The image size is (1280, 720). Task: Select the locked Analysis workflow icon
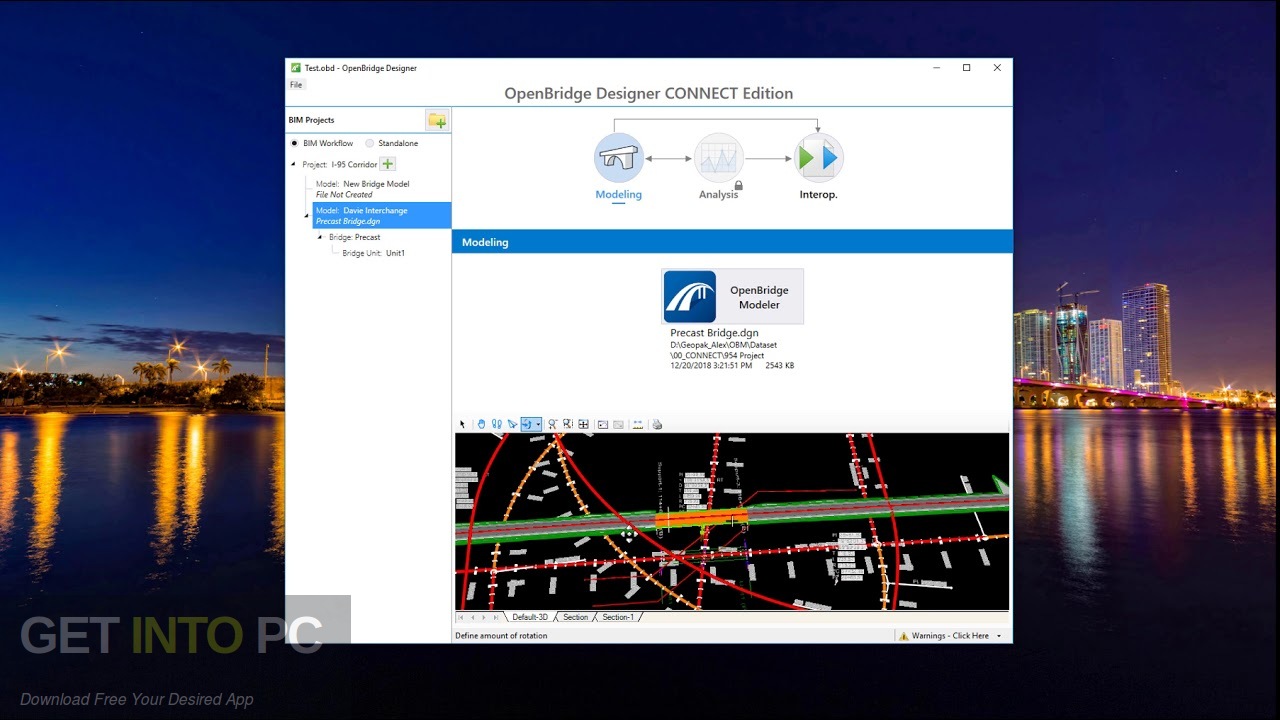(x=719, y=158)
